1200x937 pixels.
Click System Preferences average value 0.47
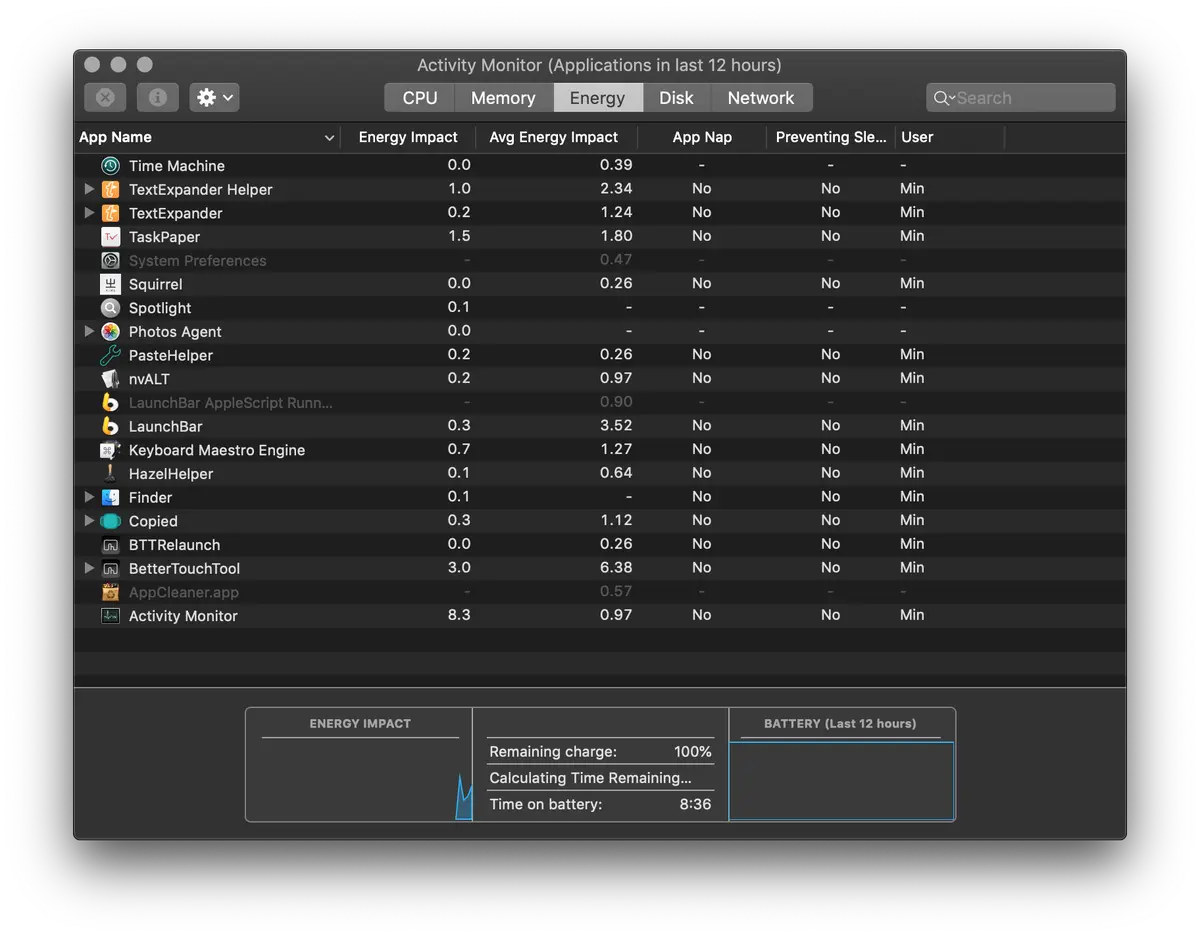click(x=616, y=259)
